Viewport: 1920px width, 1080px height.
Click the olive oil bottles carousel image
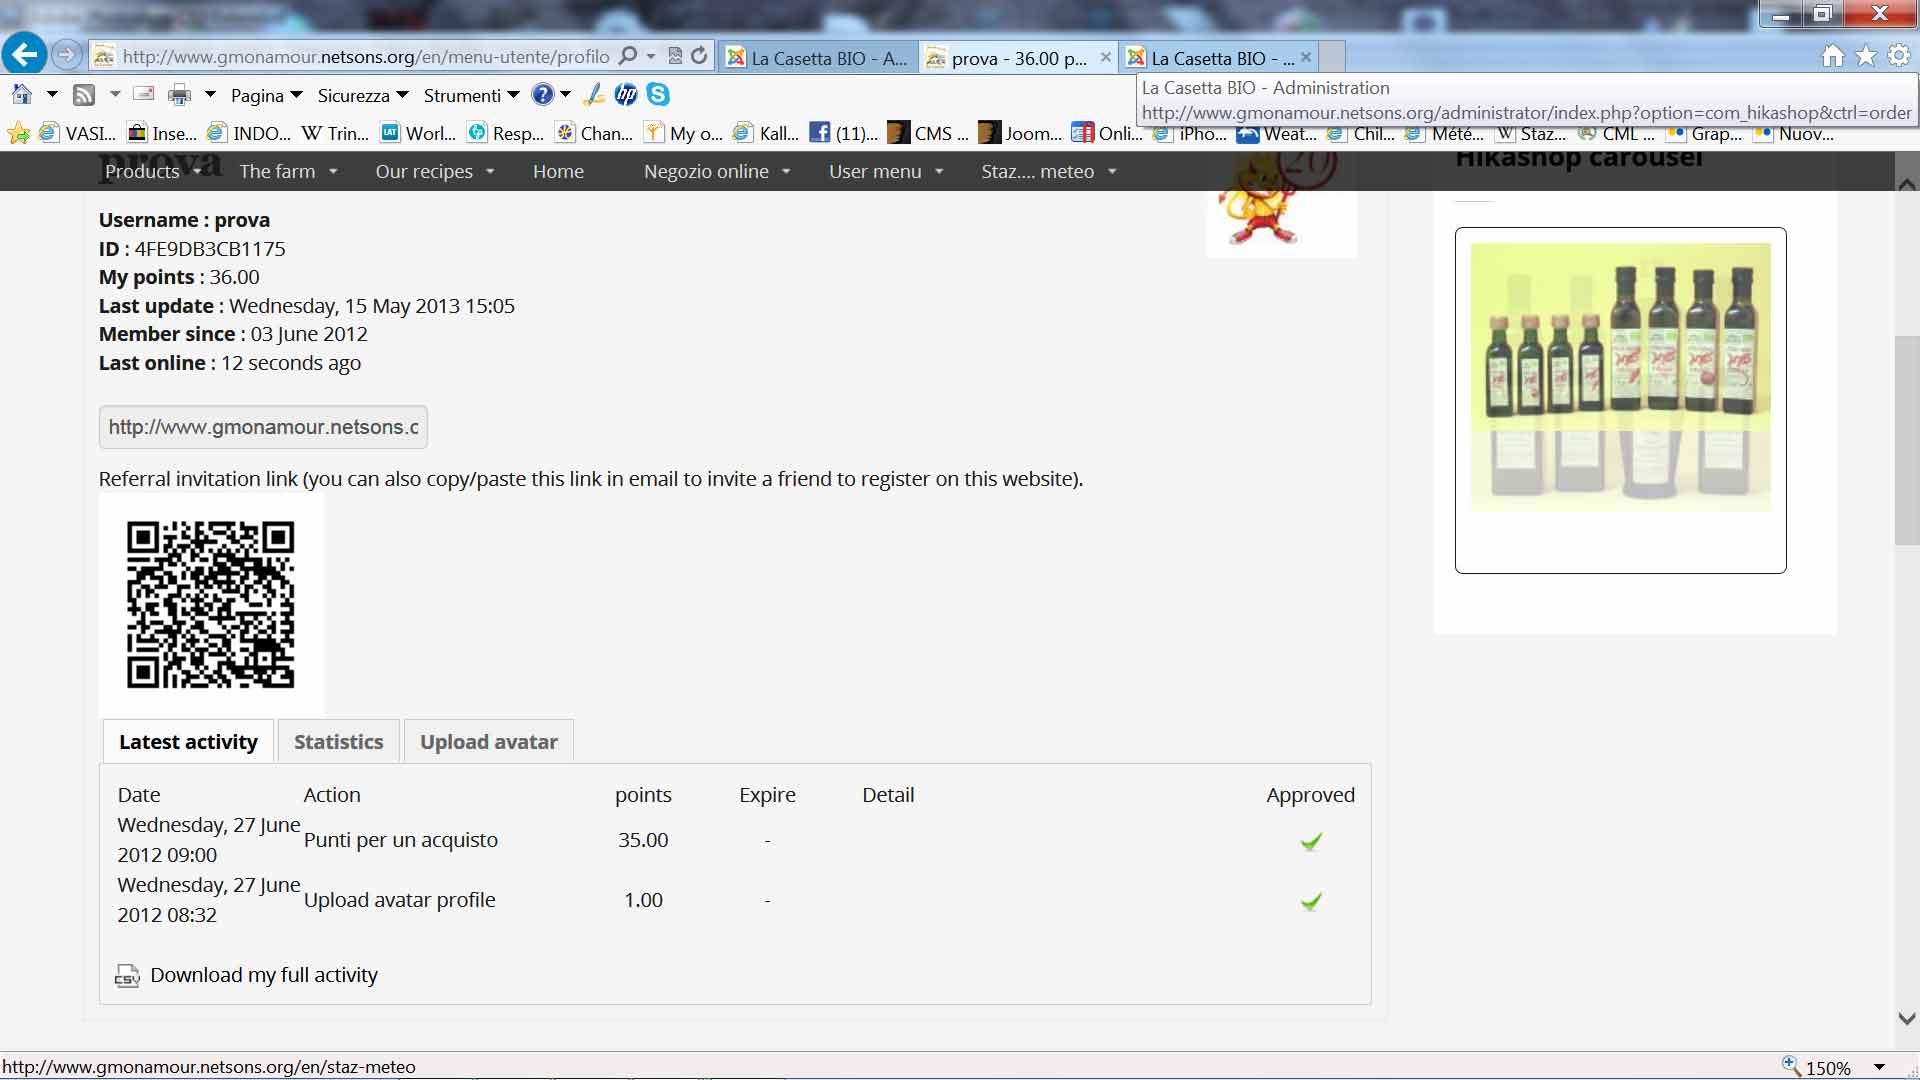point(1620,377)
